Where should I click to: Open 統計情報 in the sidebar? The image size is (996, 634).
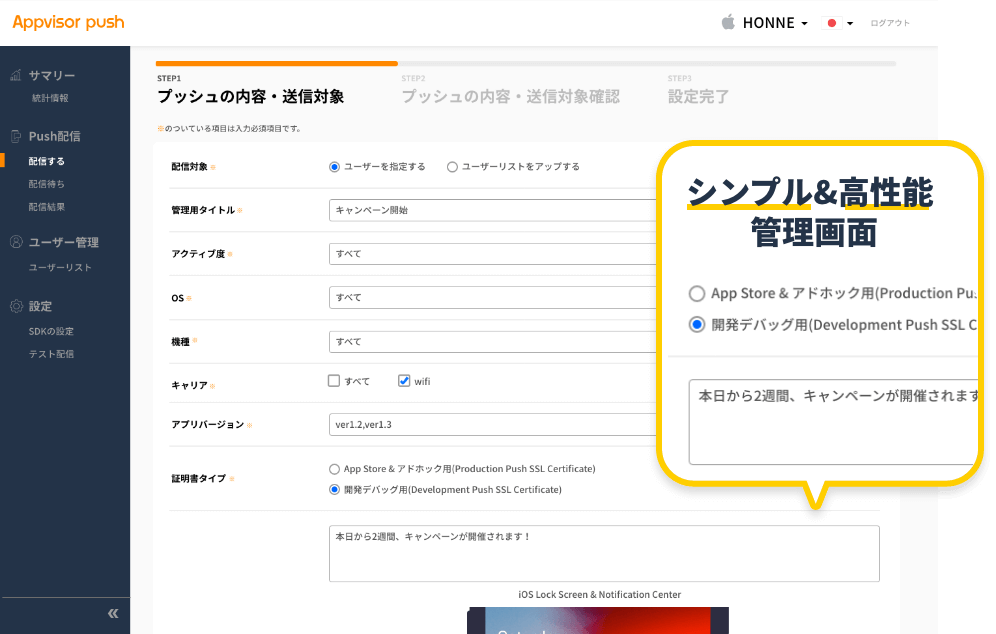point(50,98)
